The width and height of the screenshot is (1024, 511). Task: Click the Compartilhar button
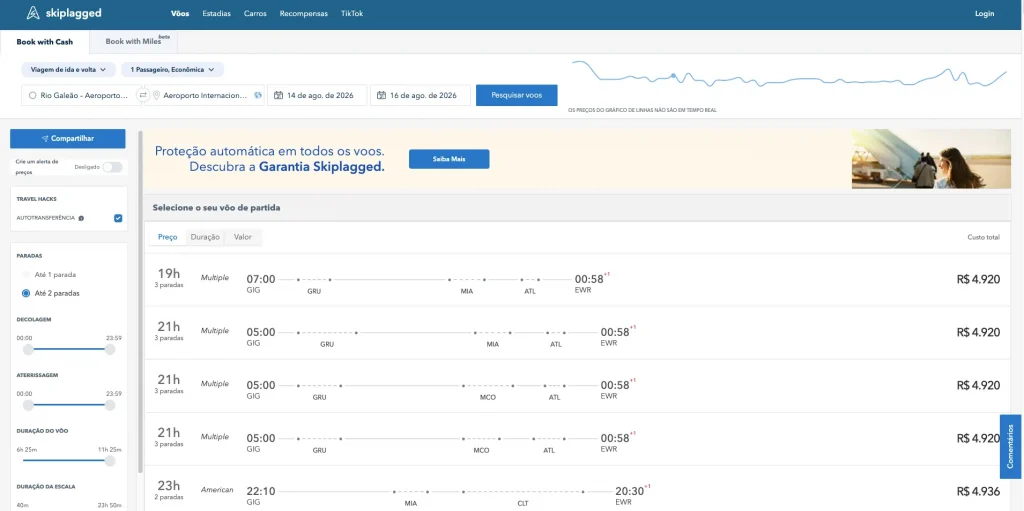(68, 139)
